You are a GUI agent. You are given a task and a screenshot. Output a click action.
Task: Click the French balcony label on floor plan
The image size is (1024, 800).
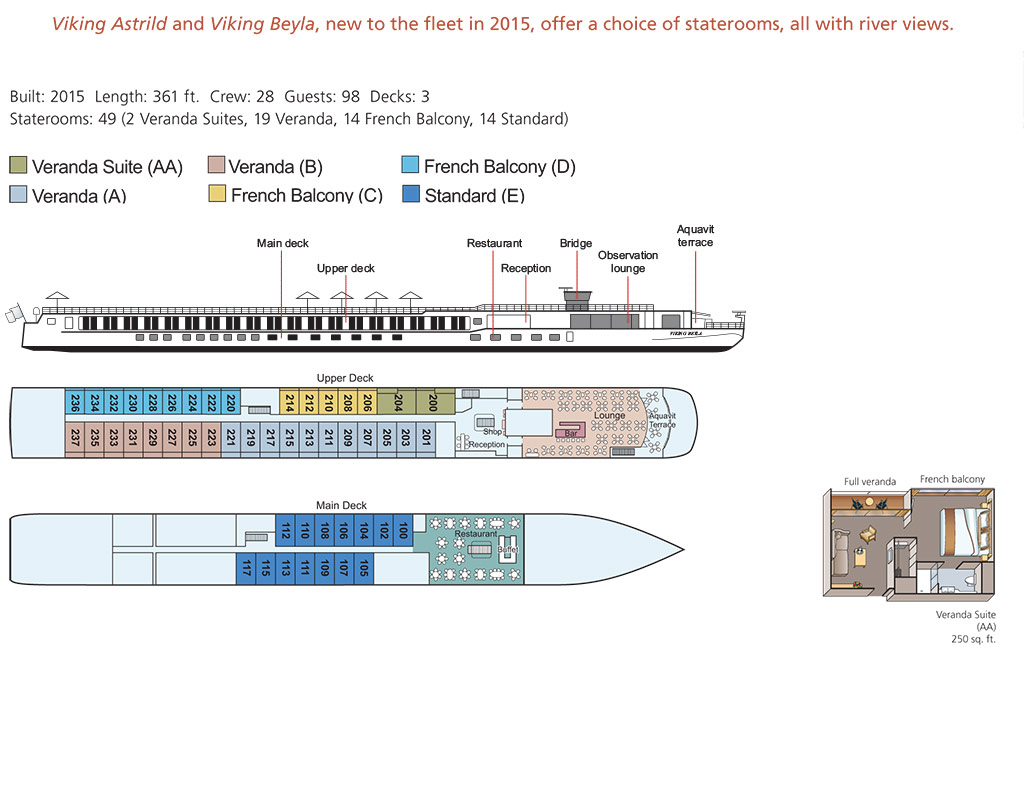tap(952, 479)
